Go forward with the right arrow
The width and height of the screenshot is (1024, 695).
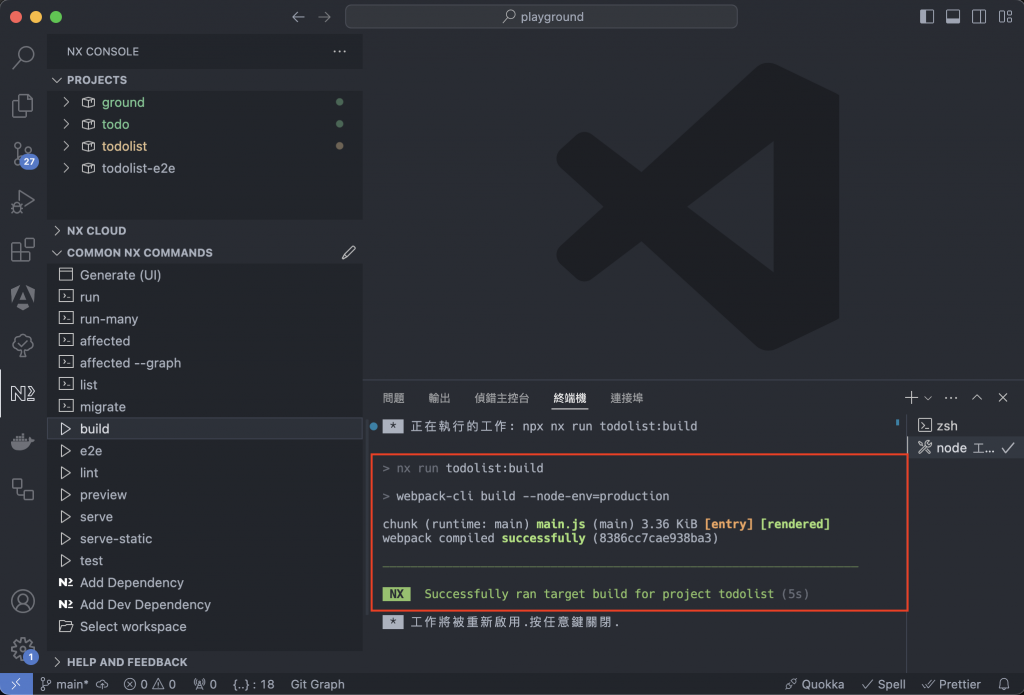click(x=325, y=17)
